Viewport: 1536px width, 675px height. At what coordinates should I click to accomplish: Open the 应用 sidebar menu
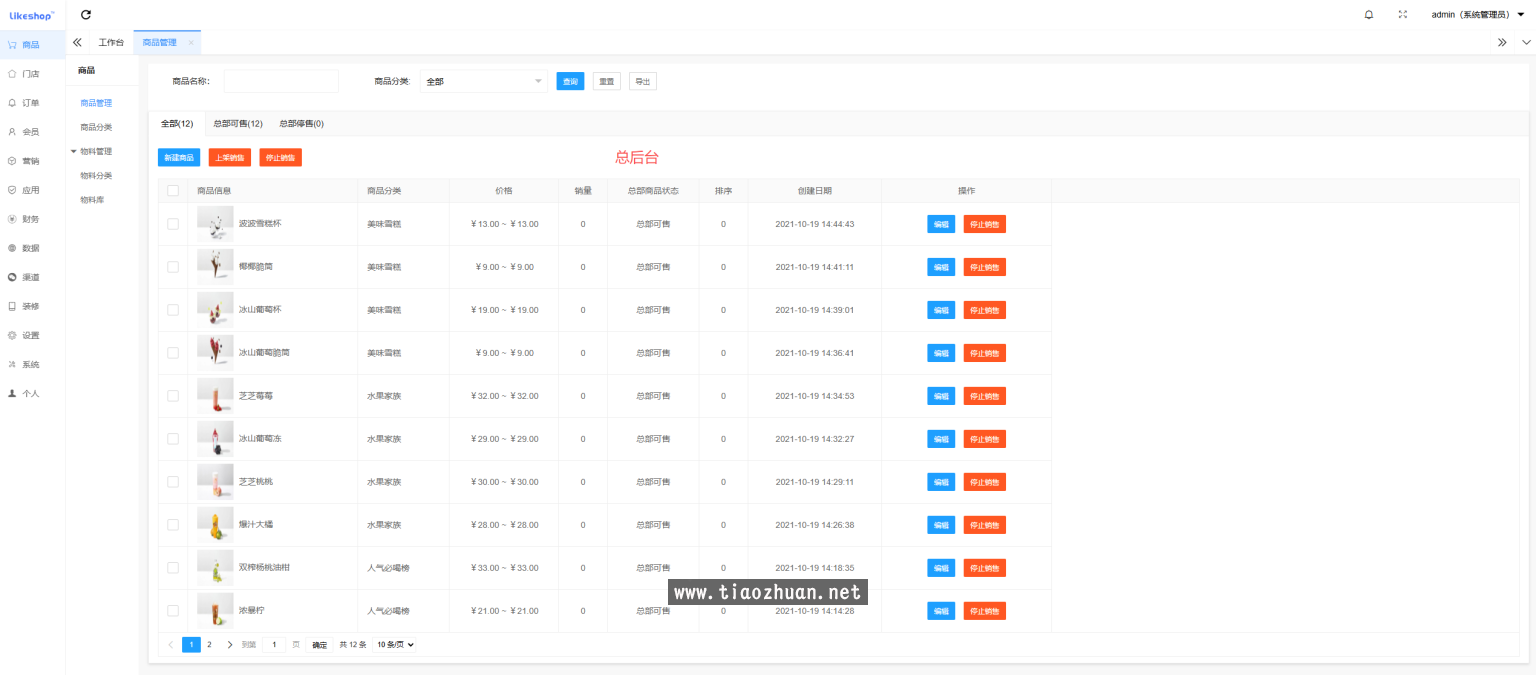coord(32,190)
